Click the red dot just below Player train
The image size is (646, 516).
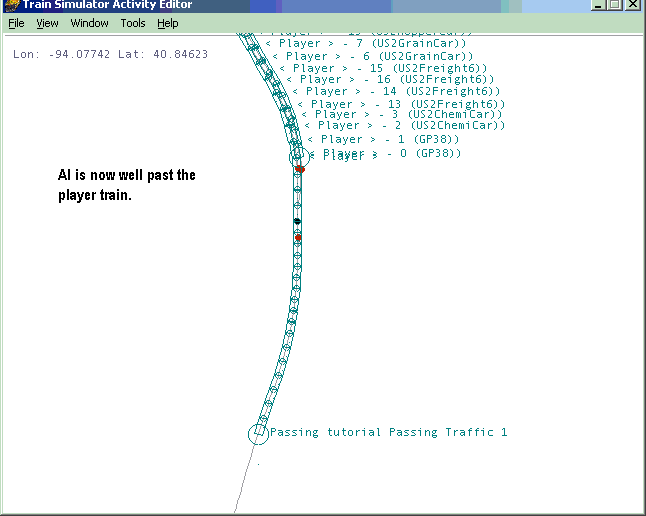tap(300, 169)
